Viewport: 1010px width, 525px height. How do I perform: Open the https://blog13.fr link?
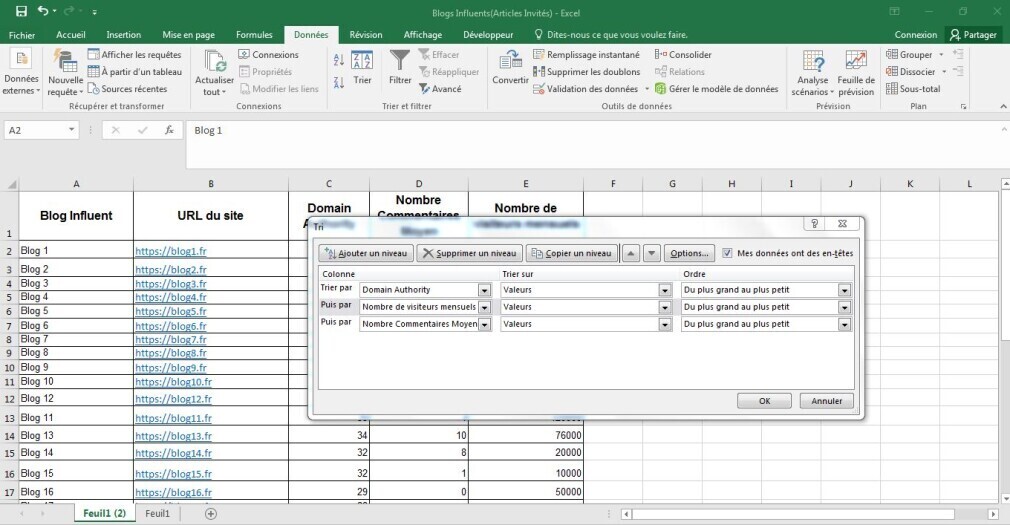174,436
